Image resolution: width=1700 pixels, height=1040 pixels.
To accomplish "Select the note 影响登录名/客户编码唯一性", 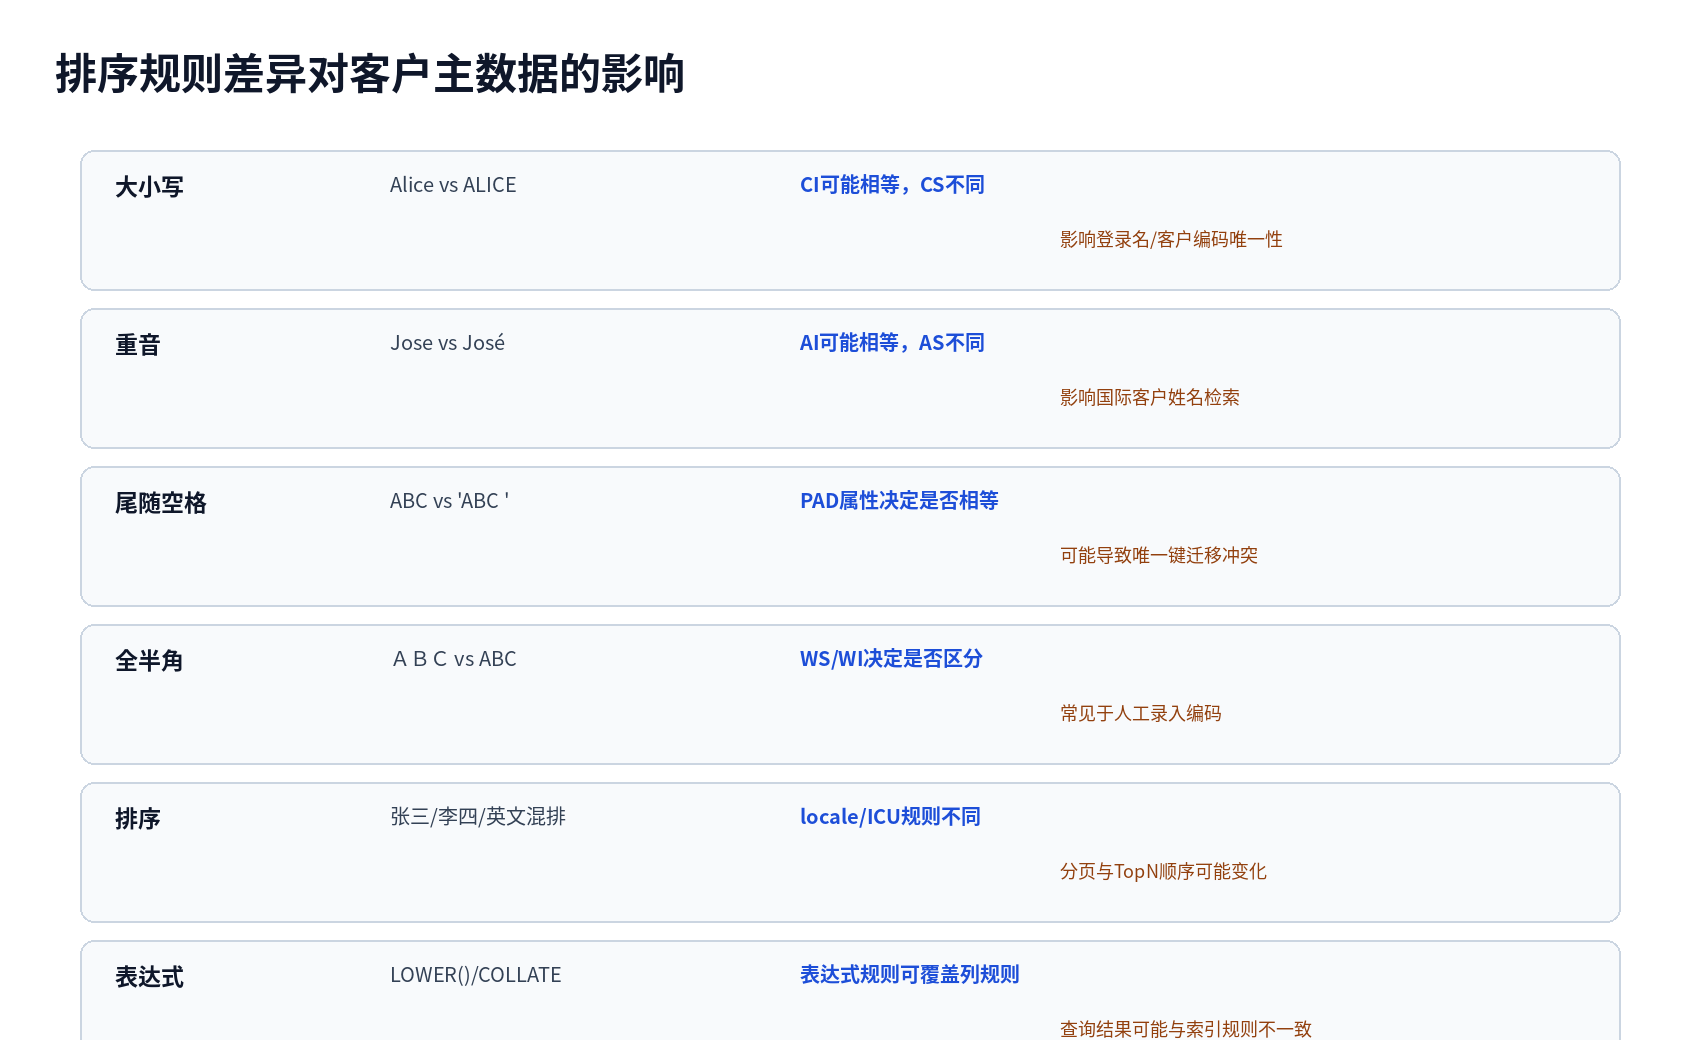I will coord(1171,239).
